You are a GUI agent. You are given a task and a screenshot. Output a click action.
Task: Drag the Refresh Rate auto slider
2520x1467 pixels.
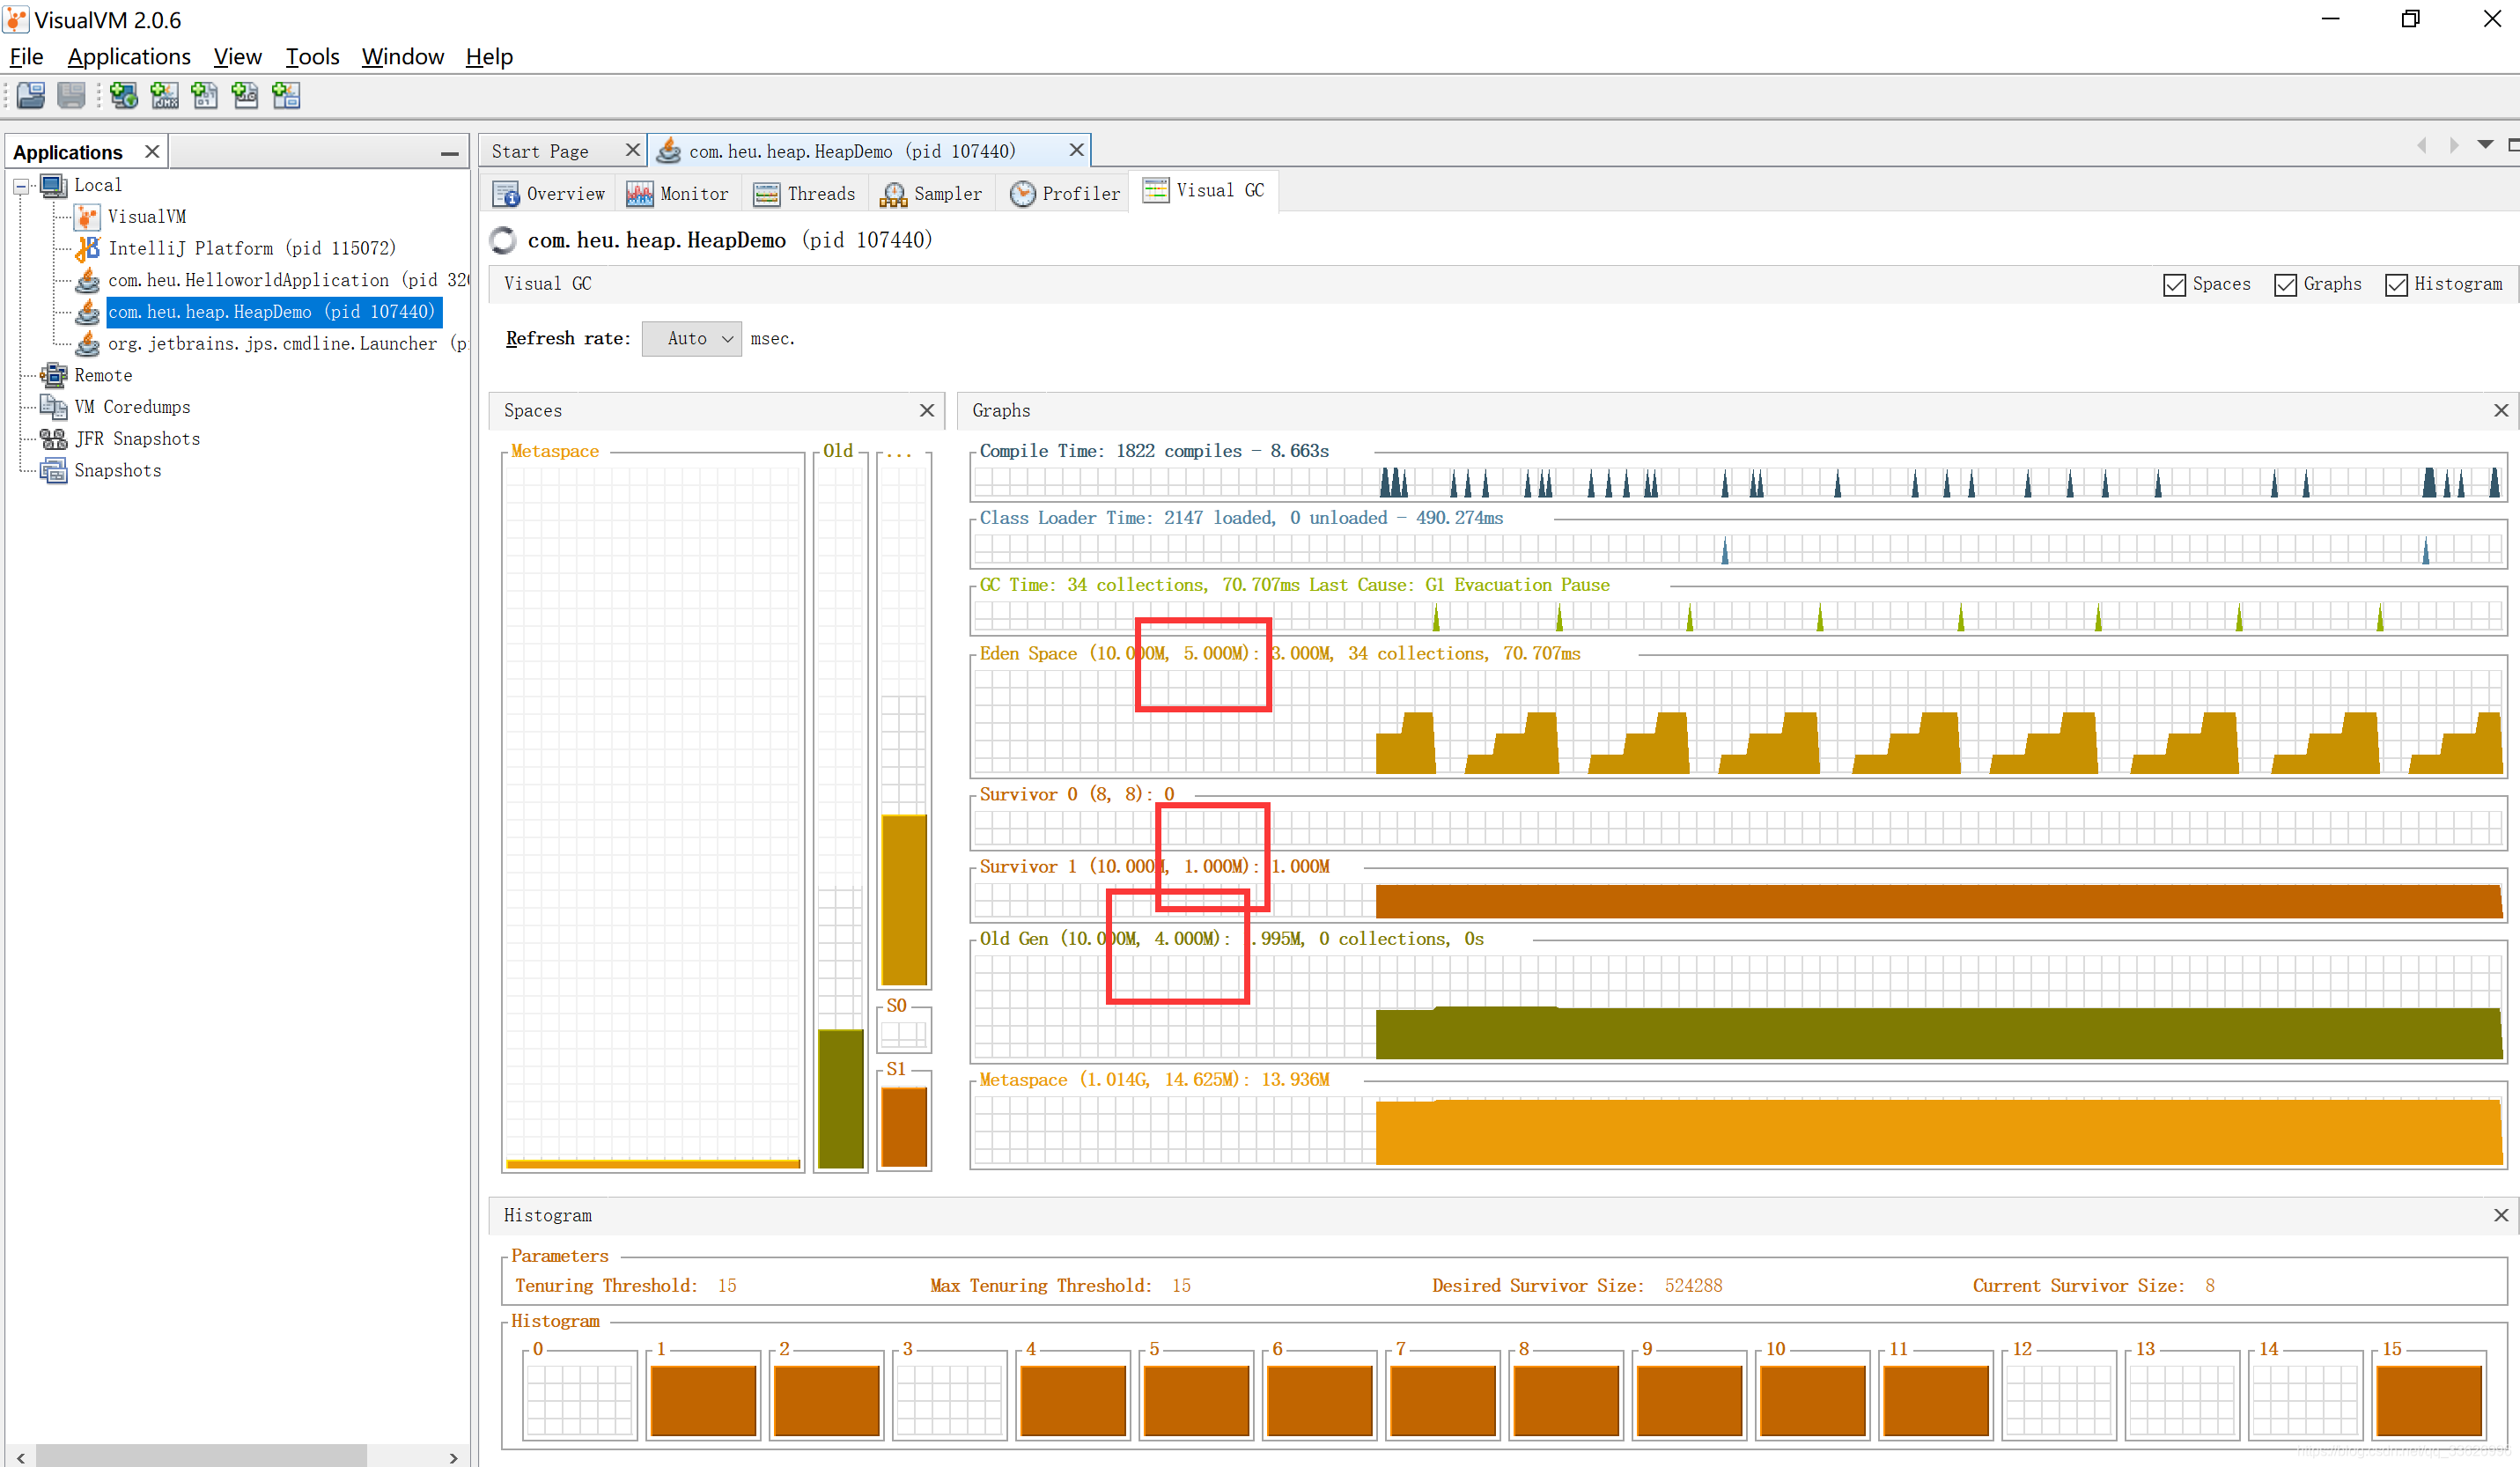coord(691,339)
